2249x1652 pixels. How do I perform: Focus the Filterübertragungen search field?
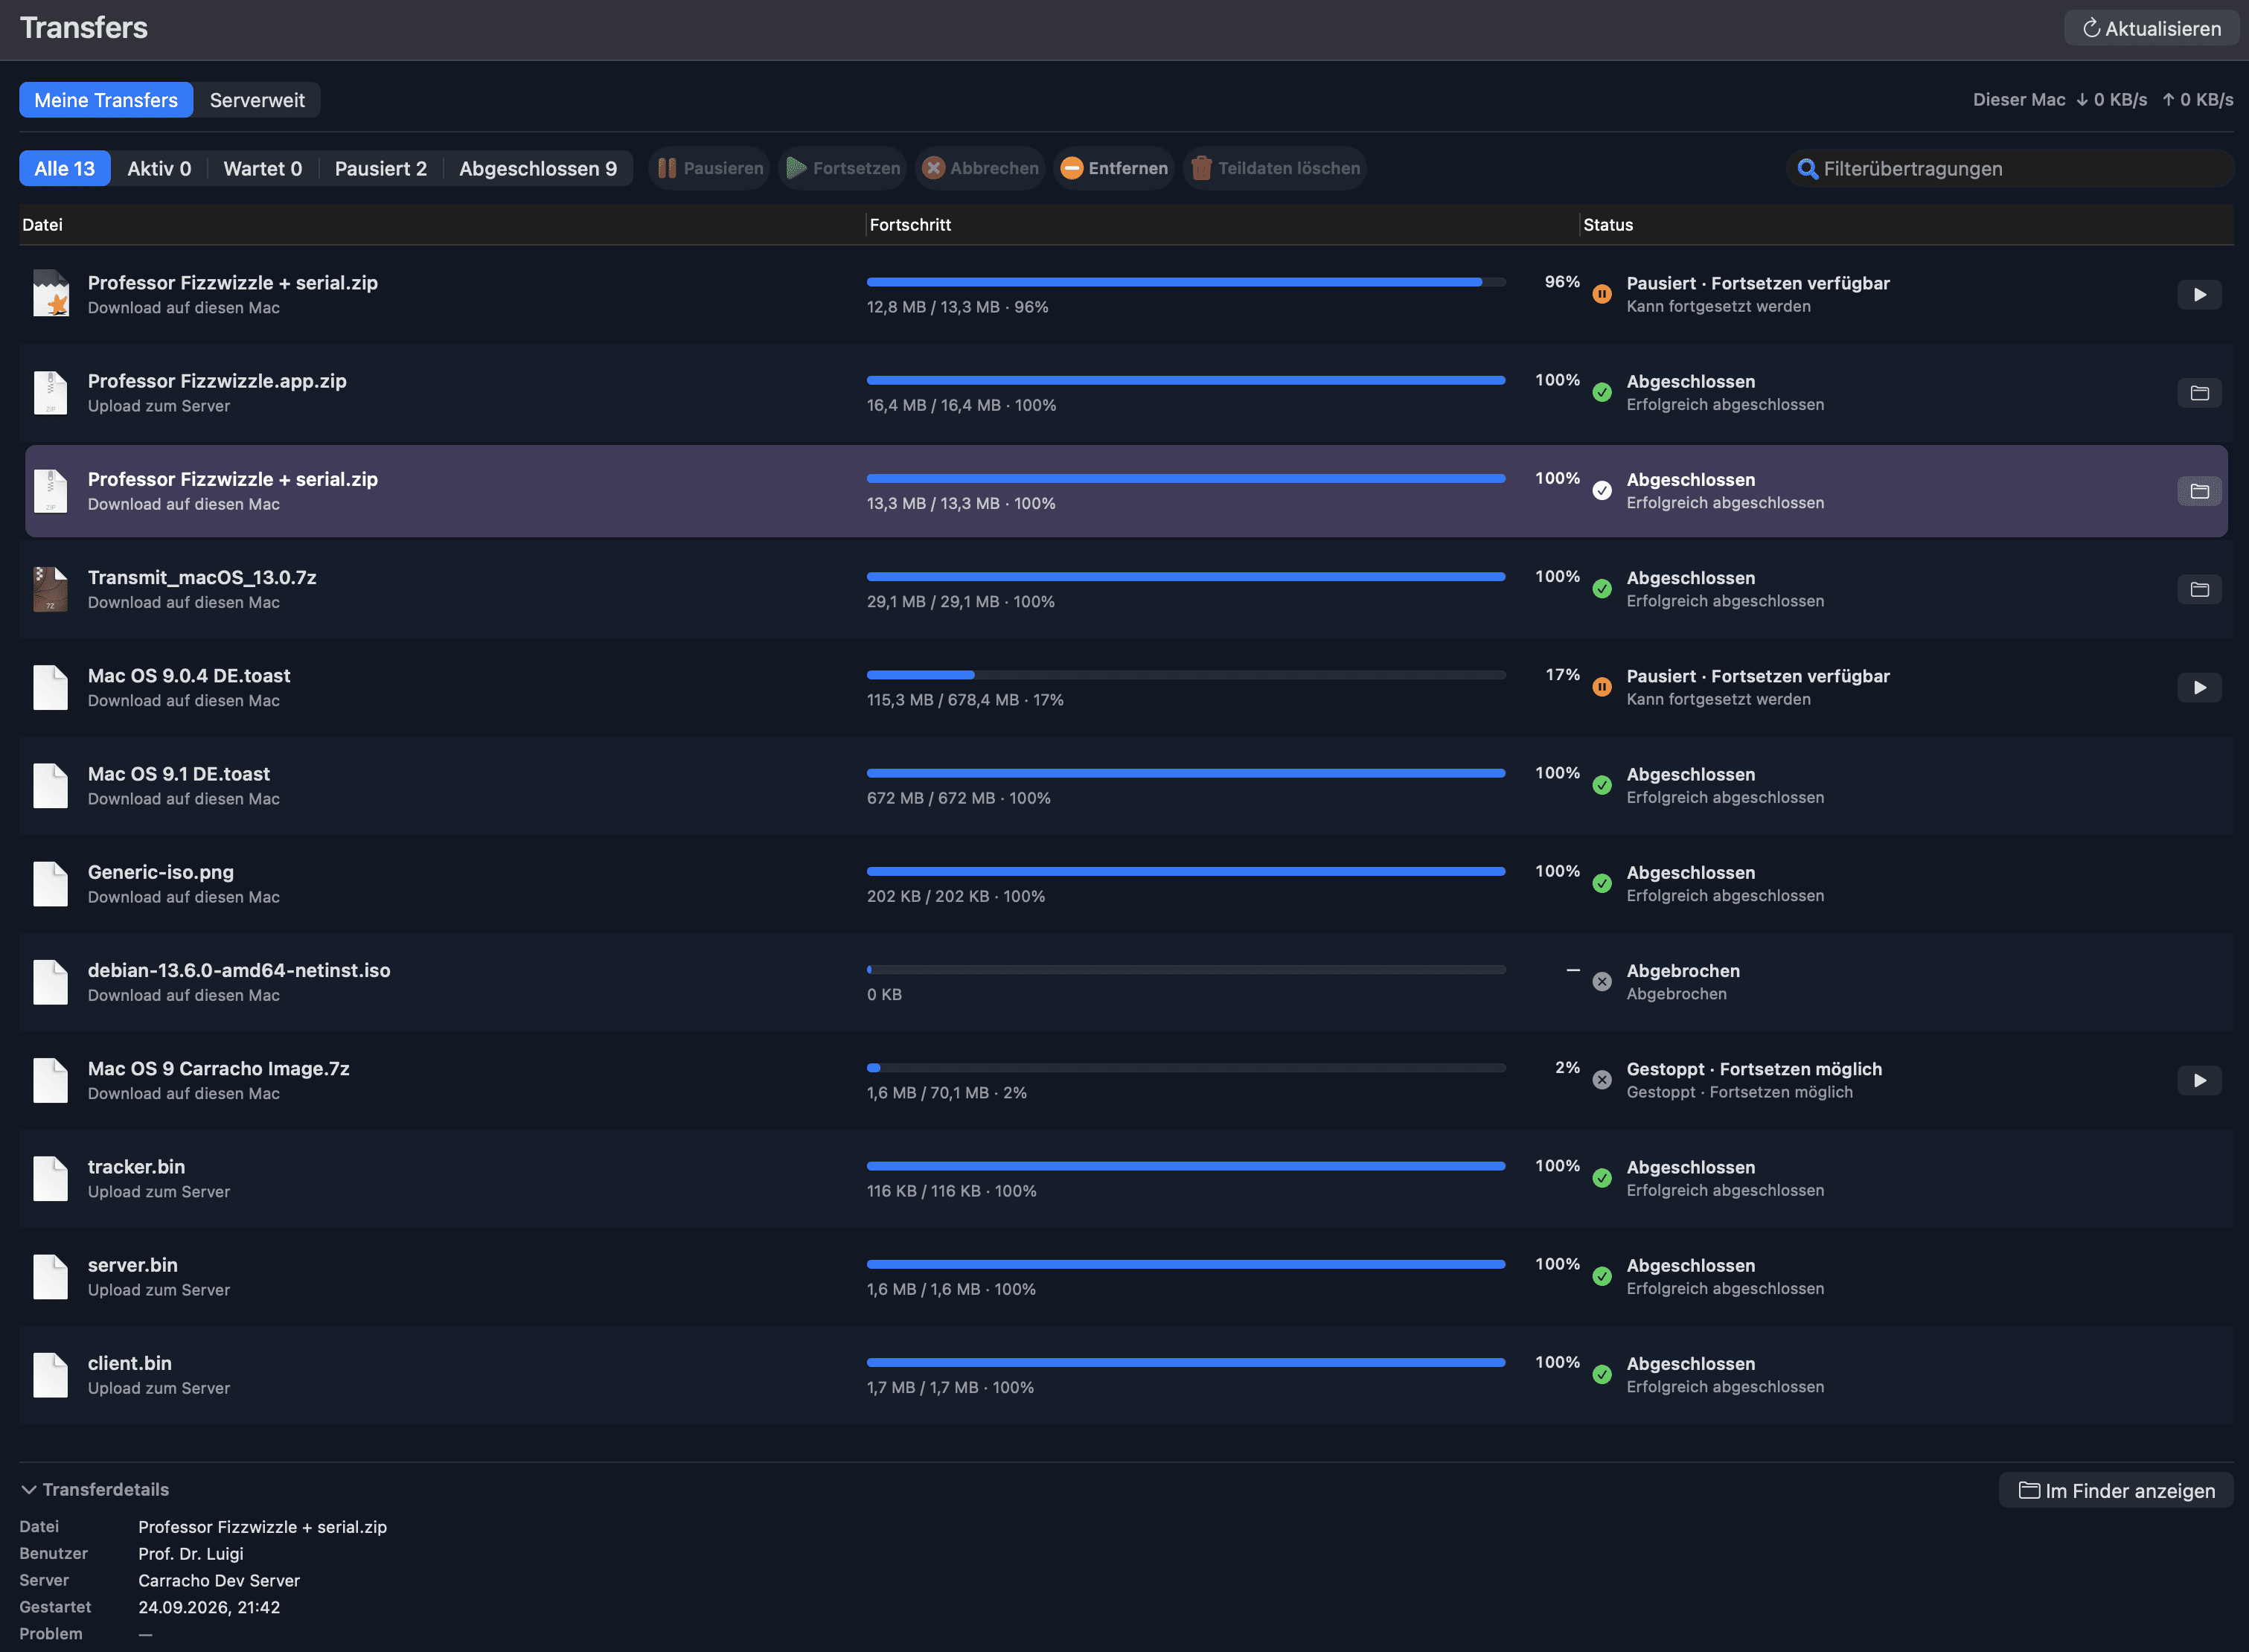point(2010,168)
